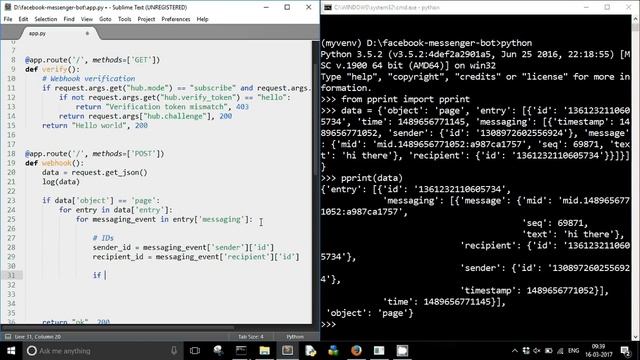Click the ENG language indicator
The image size is (640, 360).
point(573,351)
